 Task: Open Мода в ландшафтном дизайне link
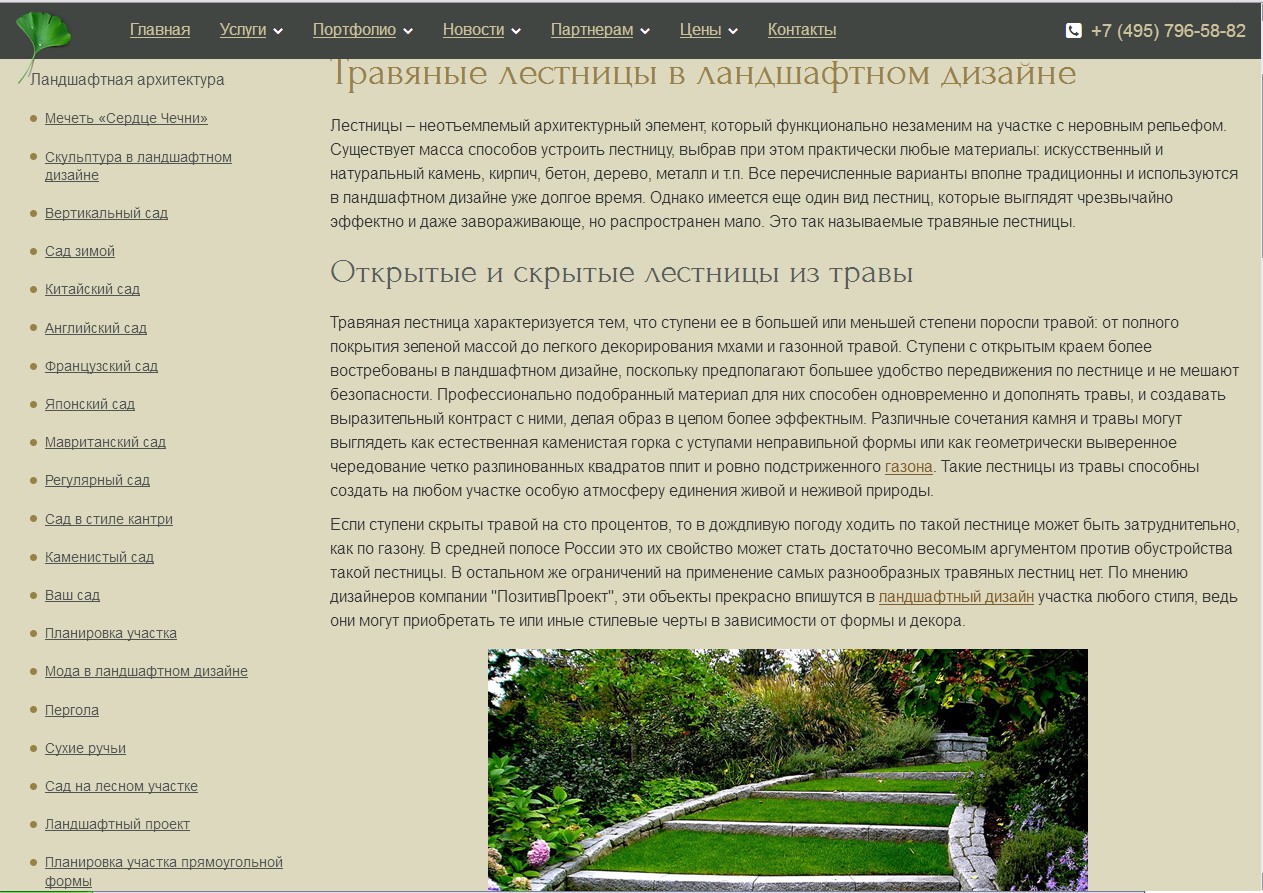(146, 671)
